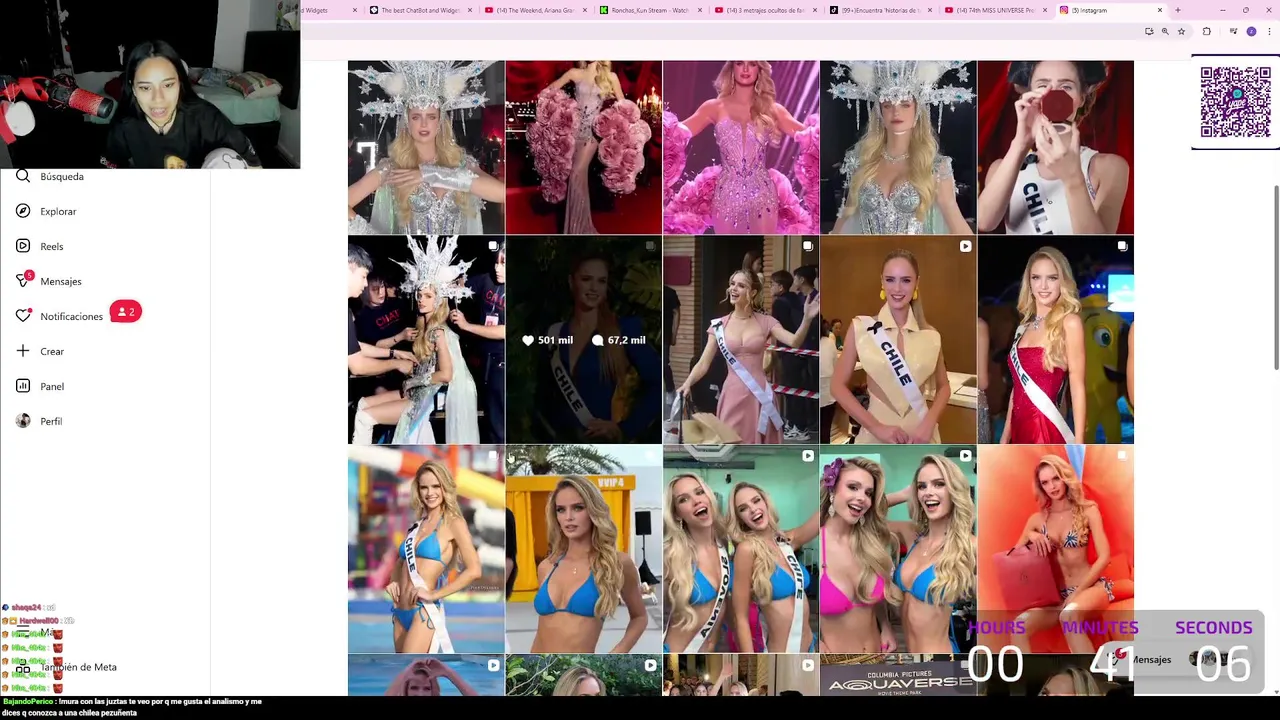This screenshot has height=720, width=1280.
Task: Open the Chrome profile avatar
Action: point(1251,31)
